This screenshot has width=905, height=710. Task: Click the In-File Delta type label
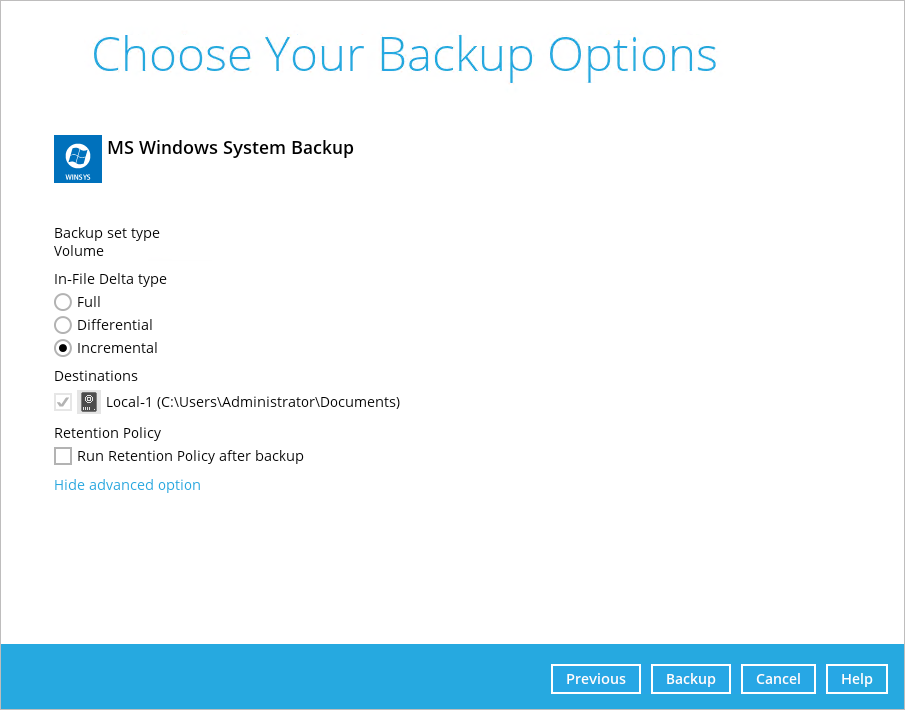tap(110, 278)
